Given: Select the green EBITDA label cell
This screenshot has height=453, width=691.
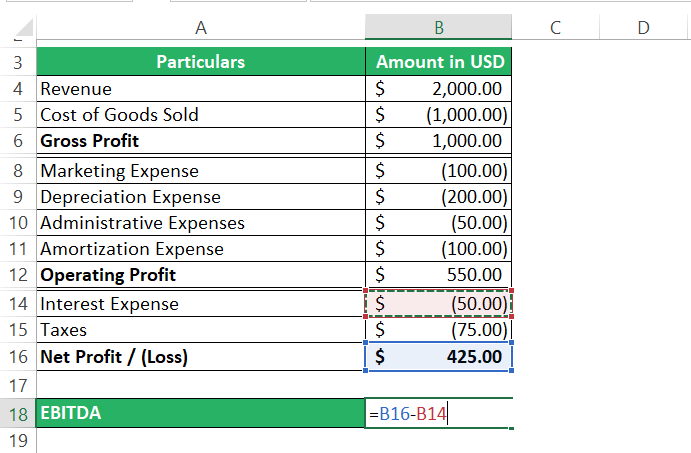Looking at the screenshot, I should pos(201,413).
